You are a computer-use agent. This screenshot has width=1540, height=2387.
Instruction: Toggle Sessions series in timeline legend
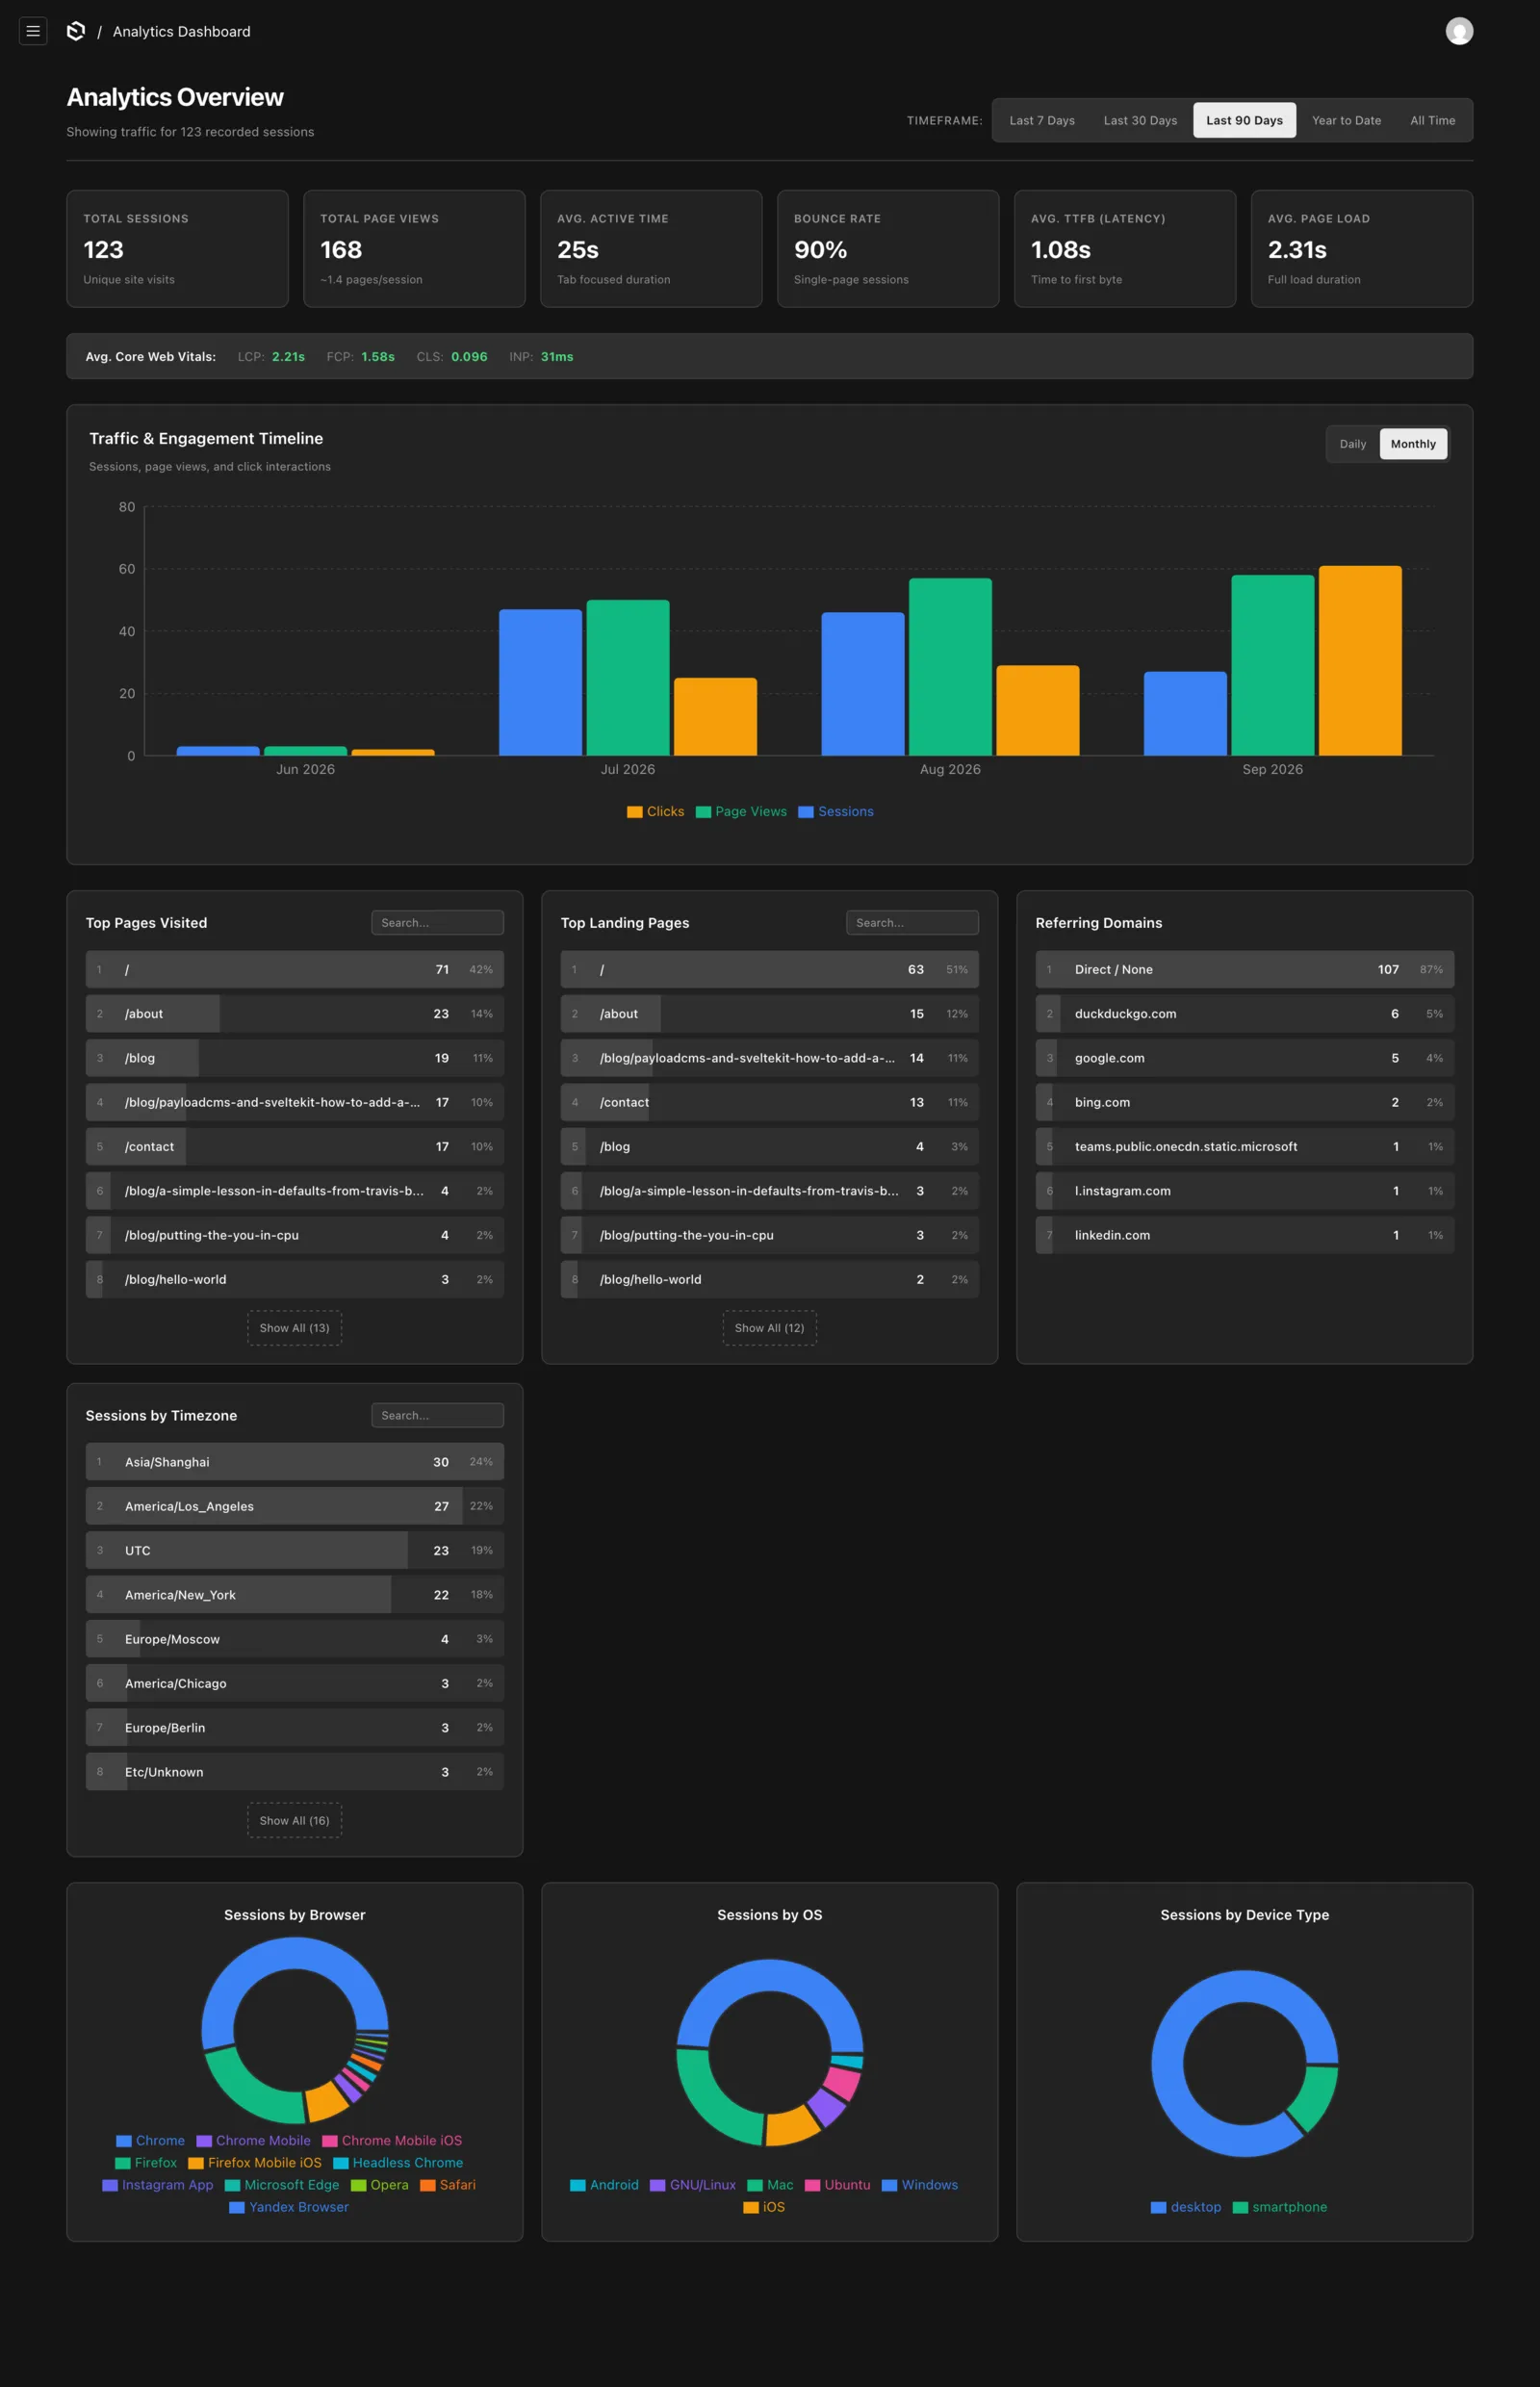point(835,811)
